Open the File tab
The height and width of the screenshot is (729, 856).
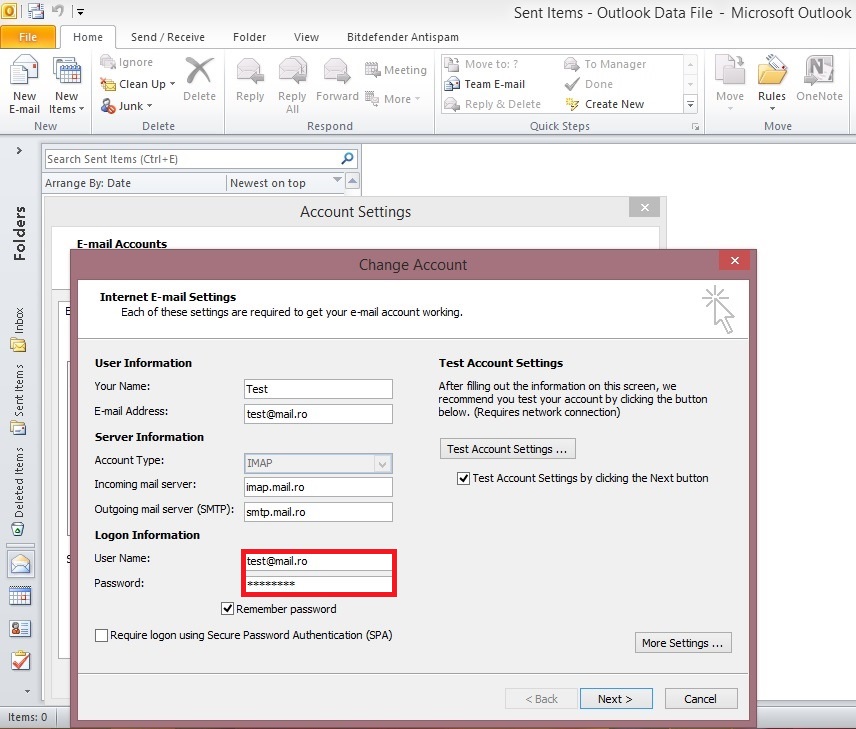pos(28,37)
